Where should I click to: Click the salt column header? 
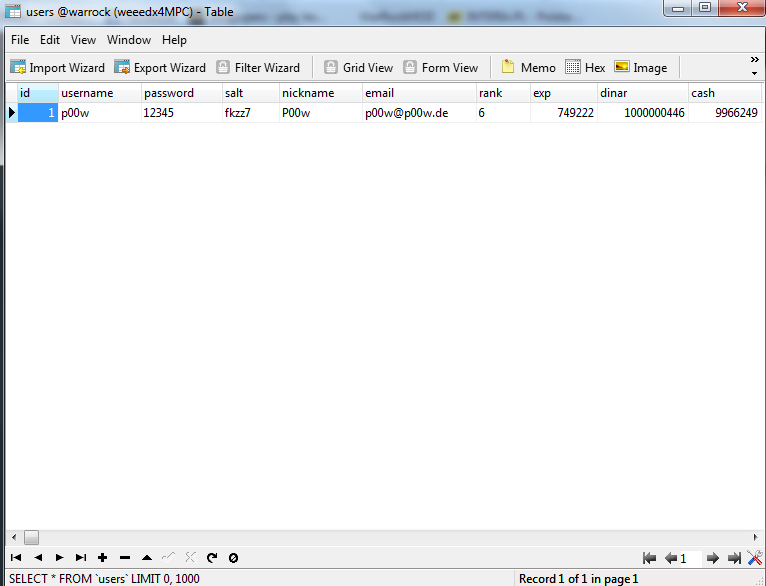pyautogui.click(x=251, y=93)
